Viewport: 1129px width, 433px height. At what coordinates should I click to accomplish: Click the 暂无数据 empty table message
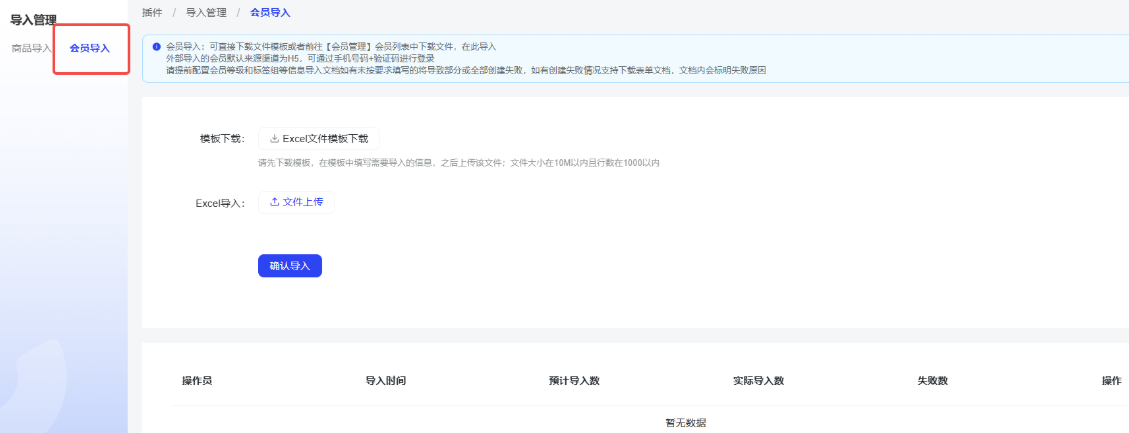pos(685,423)
